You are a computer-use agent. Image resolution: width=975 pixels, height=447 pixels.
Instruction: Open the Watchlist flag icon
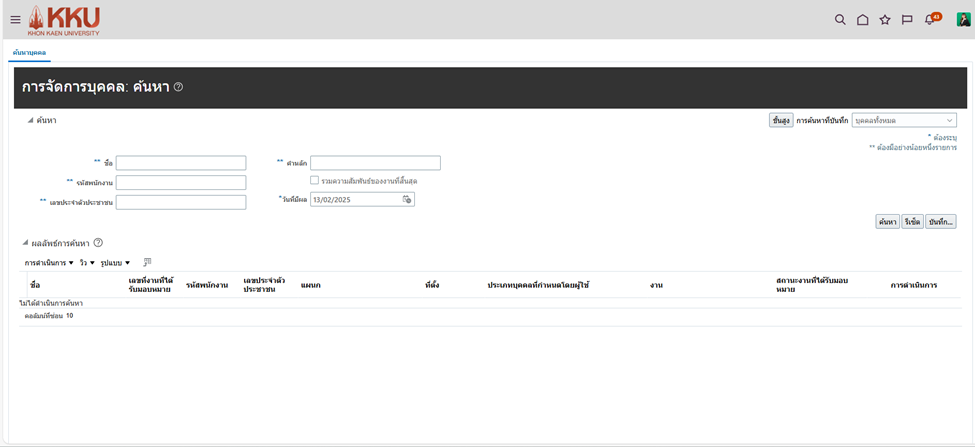907,19
